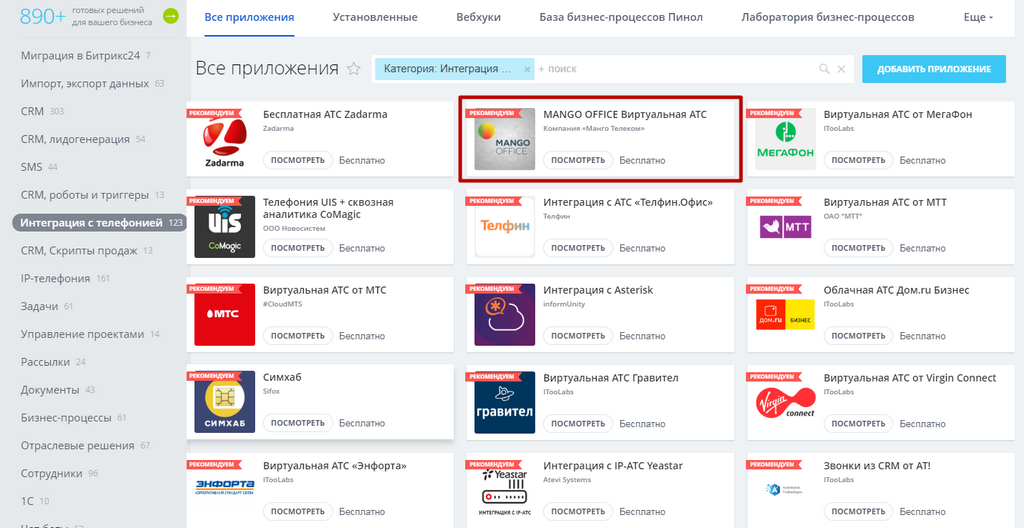The width and height of the screenshot is (1024, 528).
Task: Select IP-телефония category
Action: pyautogui.click(x=65, y=278)
